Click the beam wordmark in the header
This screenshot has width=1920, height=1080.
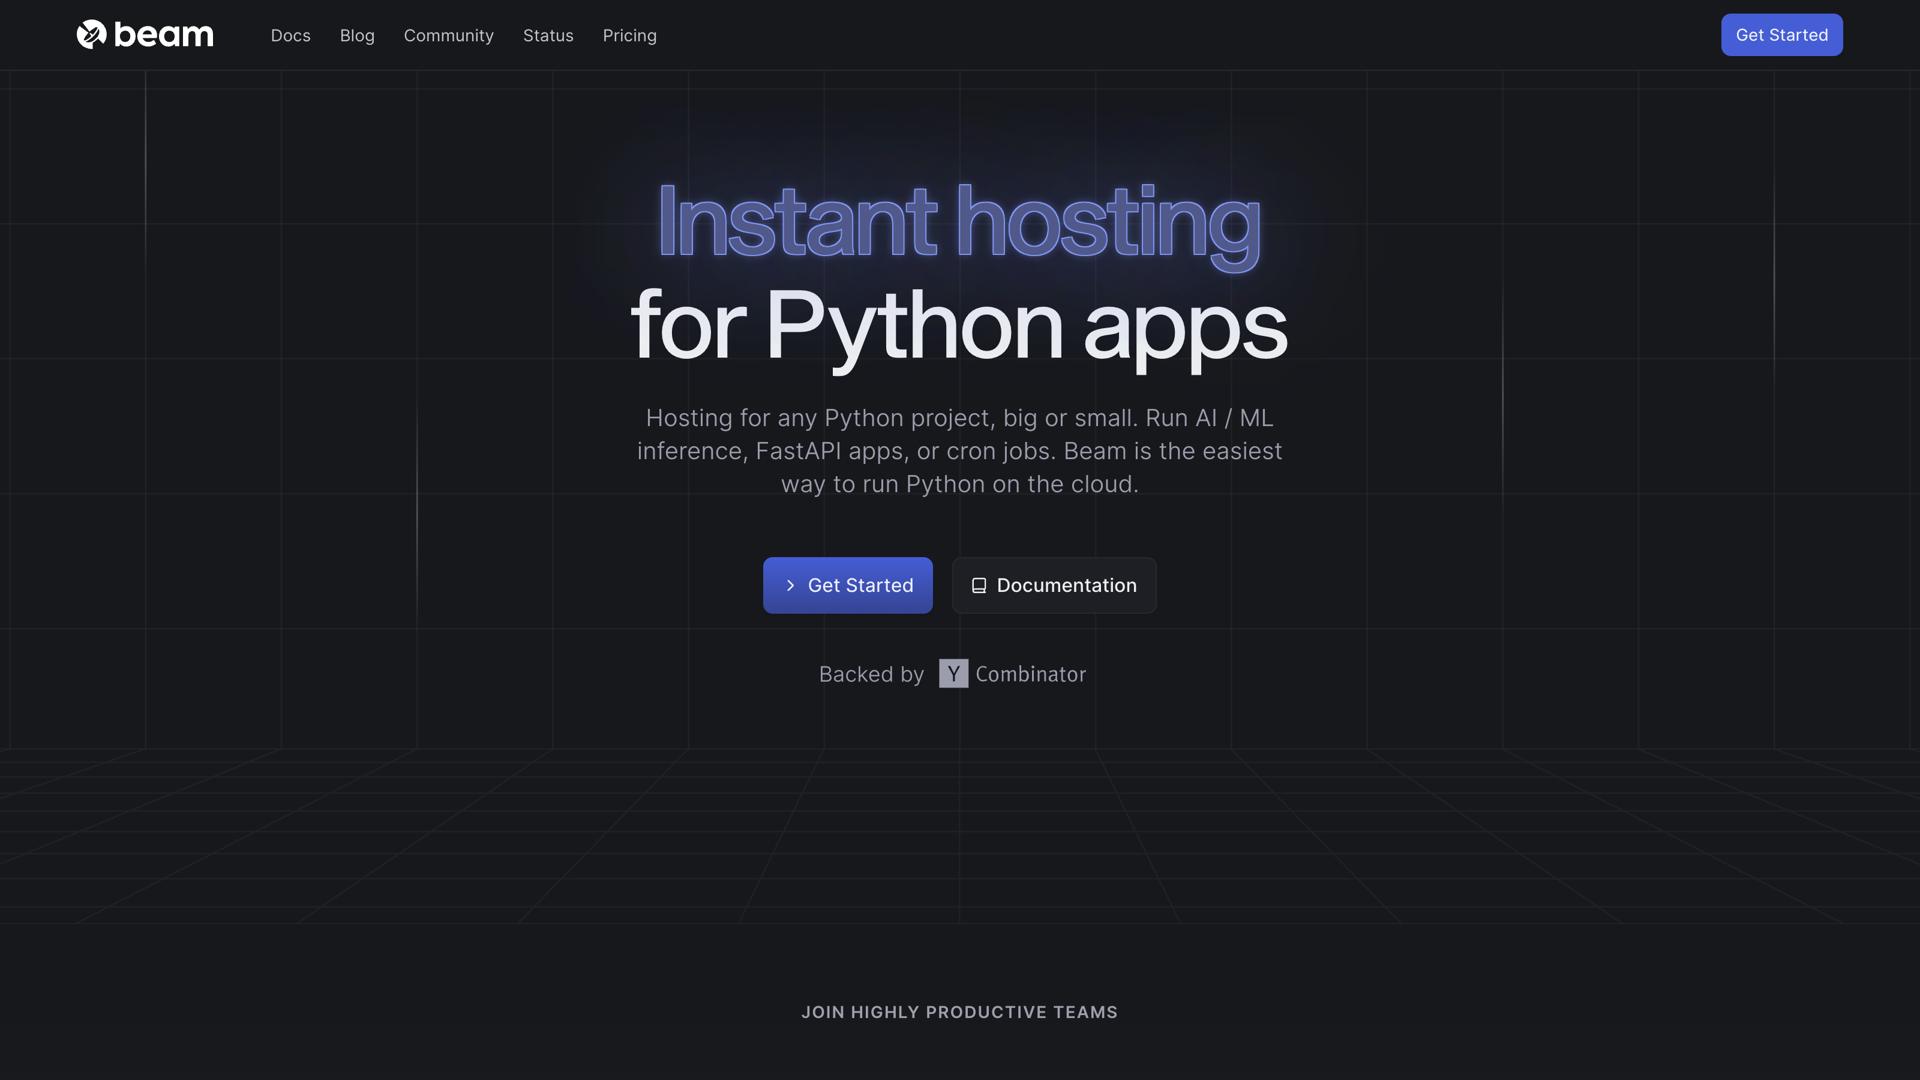163,35
